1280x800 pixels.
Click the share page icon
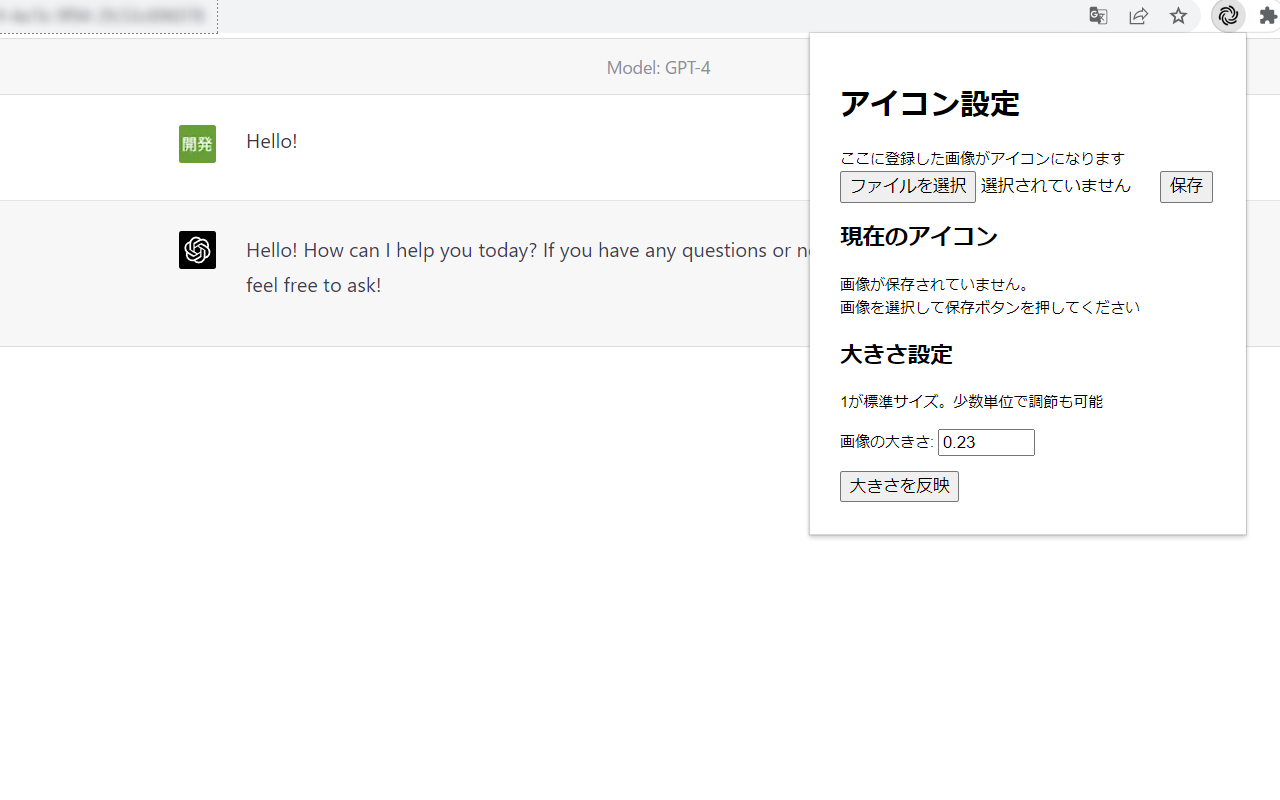(1138, 16)
